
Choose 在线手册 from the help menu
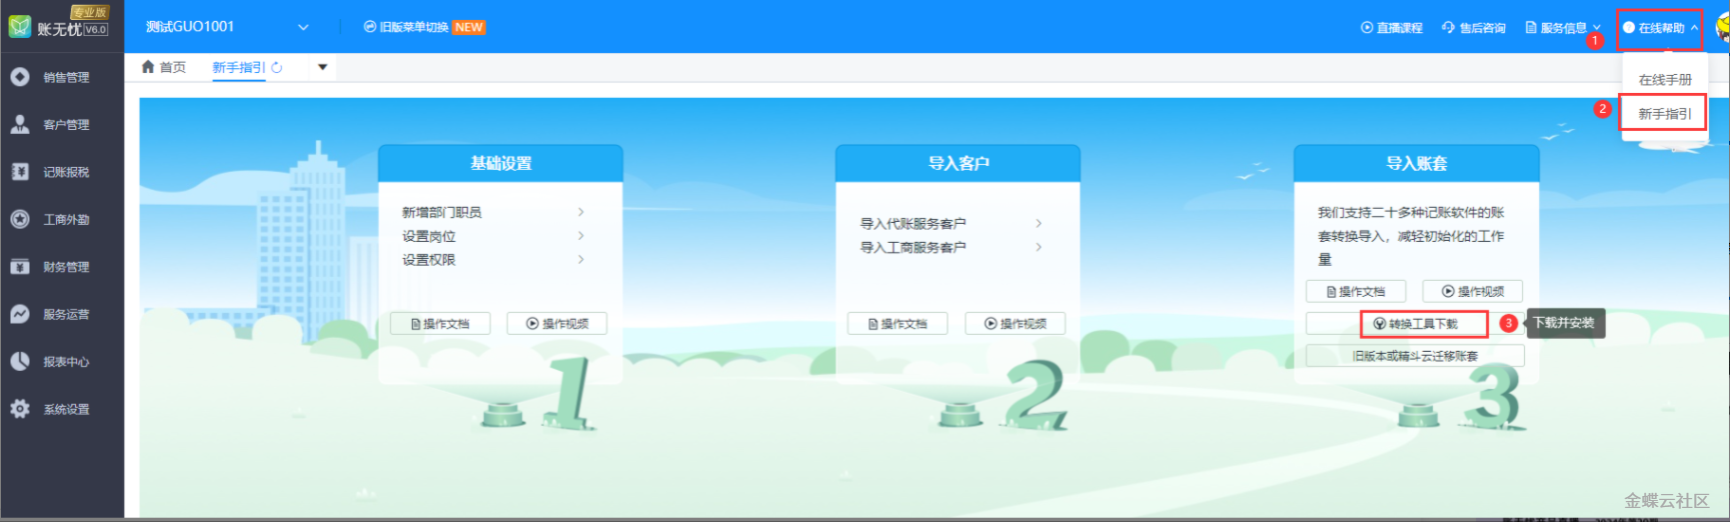pos(1664,80)
